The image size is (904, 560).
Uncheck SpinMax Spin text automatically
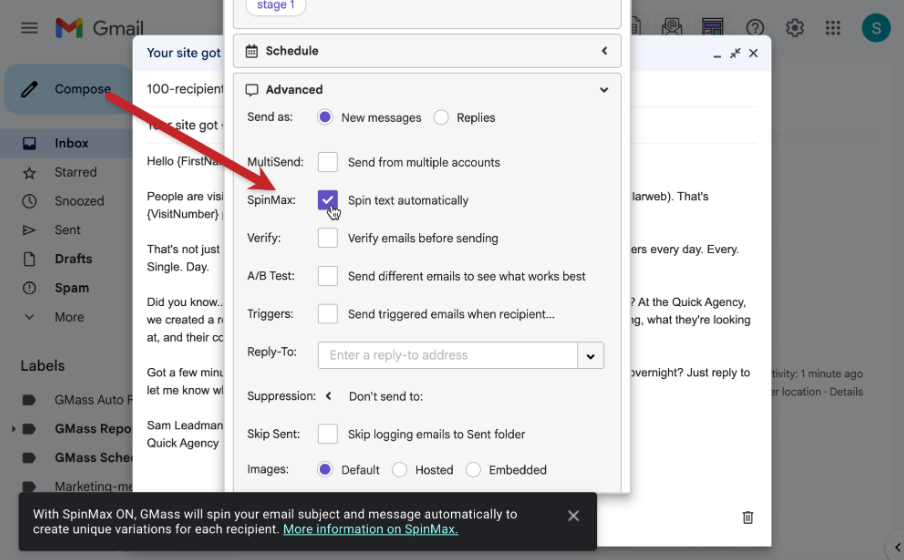pos(327,200)
